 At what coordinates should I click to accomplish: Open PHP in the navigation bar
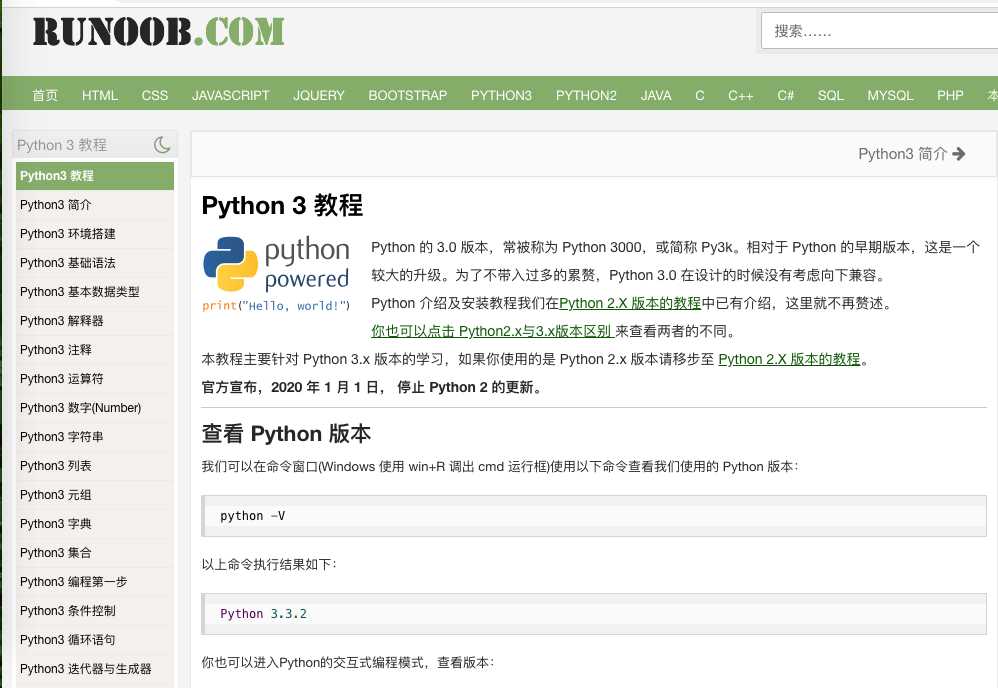click(950, 95)
